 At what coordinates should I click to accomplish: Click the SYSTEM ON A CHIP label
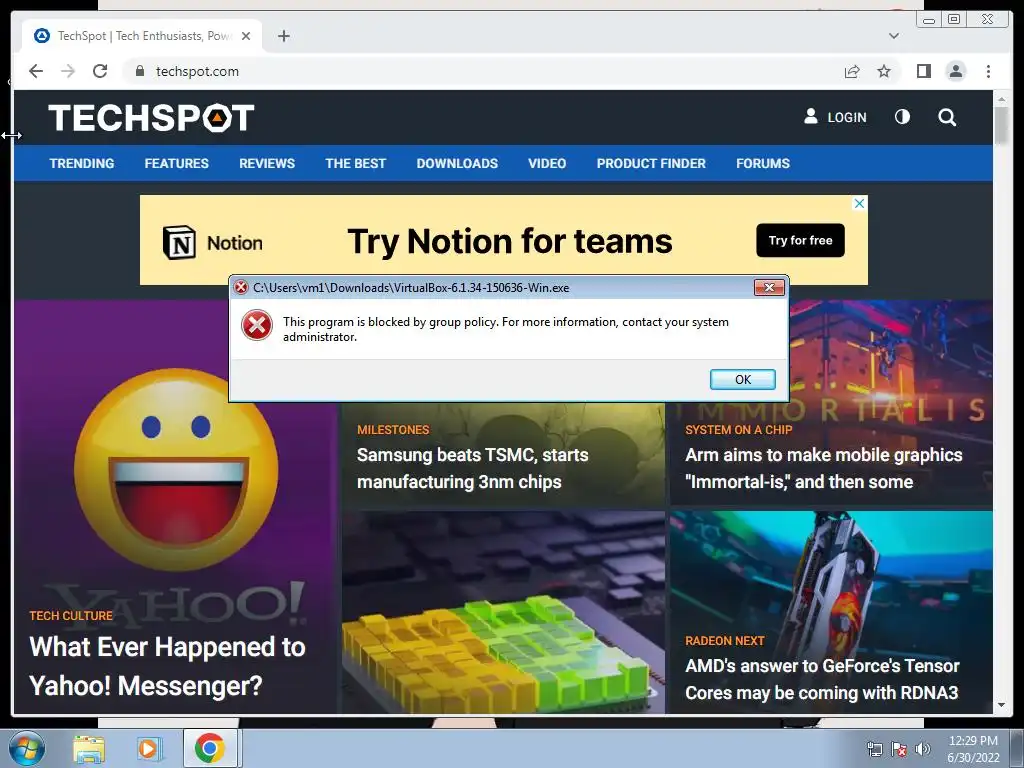pos(739,430)
